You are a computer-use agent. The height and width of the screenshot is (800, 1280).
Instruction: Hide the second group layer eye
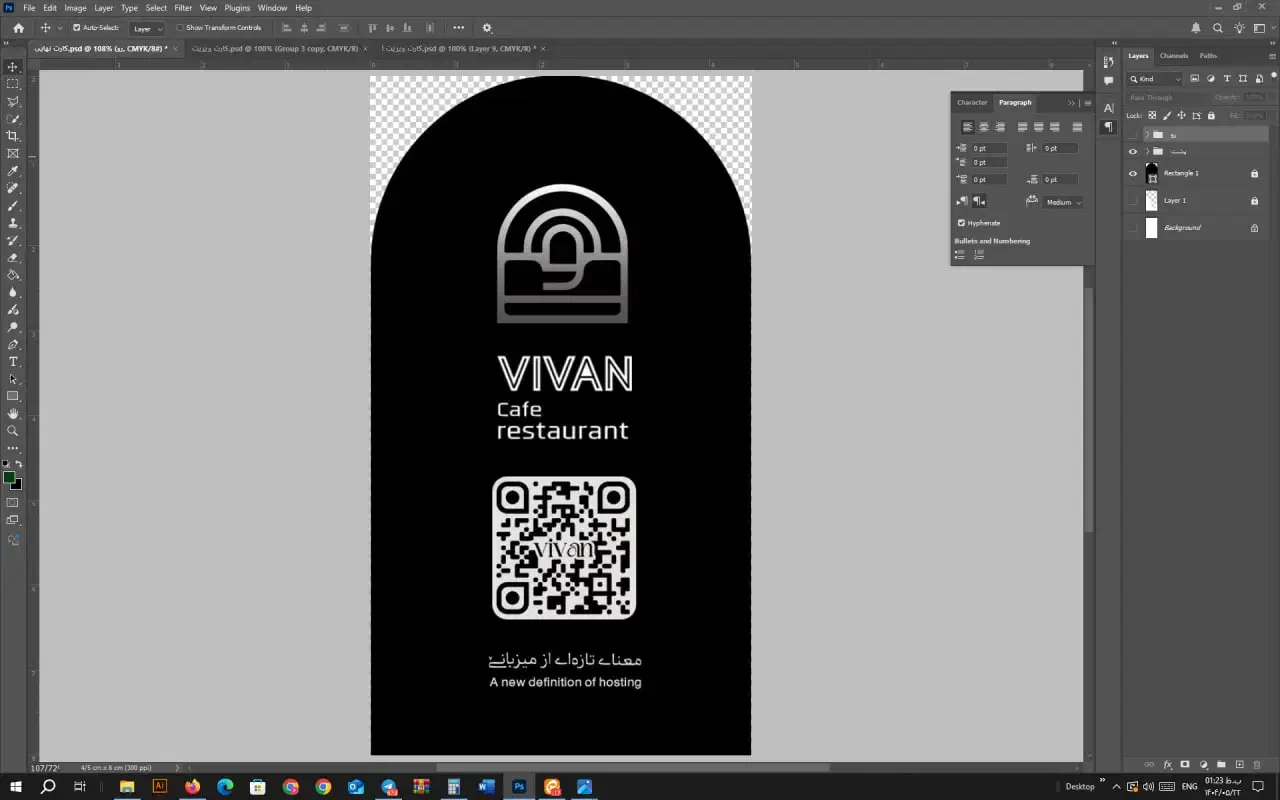click(x=1132, y=151)
